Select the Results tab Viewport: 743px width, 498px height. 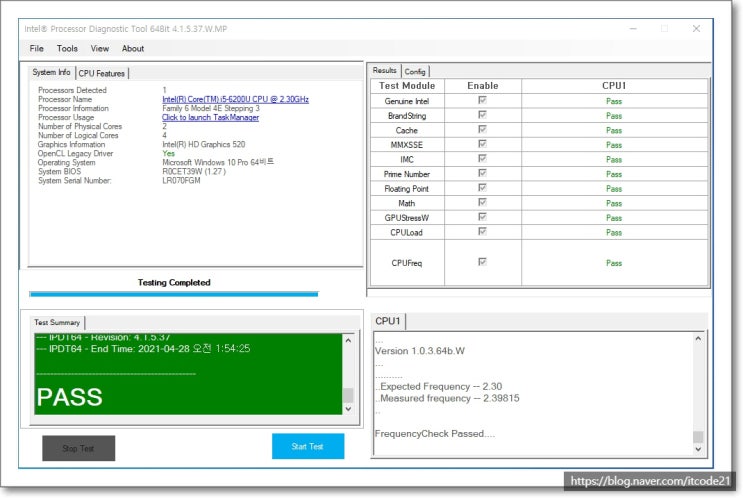point(384,70)
